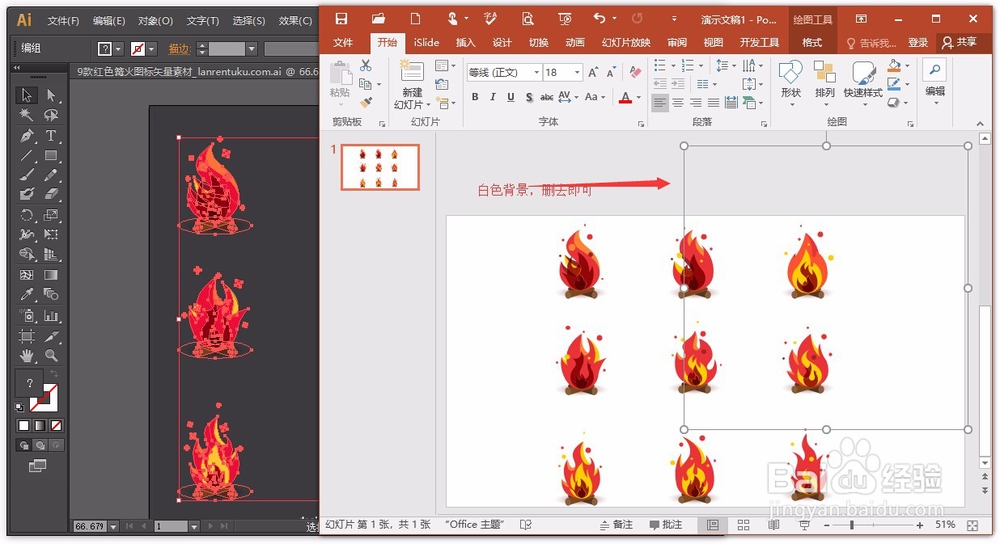Increase font size with the large A icon
Image resolution: width=1000 pixels, height=544 pixels.
tap(593, 72)
